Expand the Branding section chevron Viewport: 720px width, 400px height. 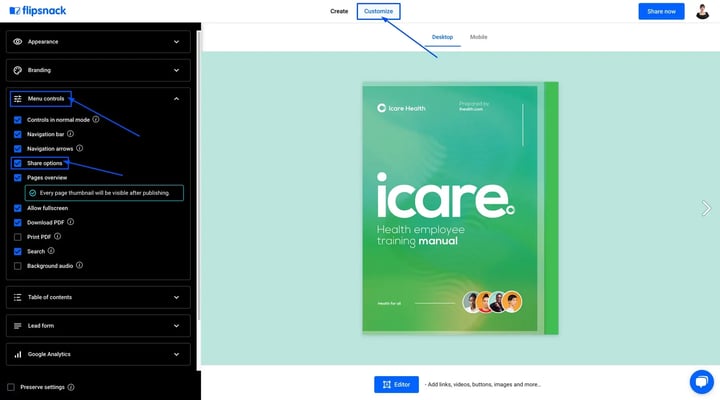pos(176,70)
